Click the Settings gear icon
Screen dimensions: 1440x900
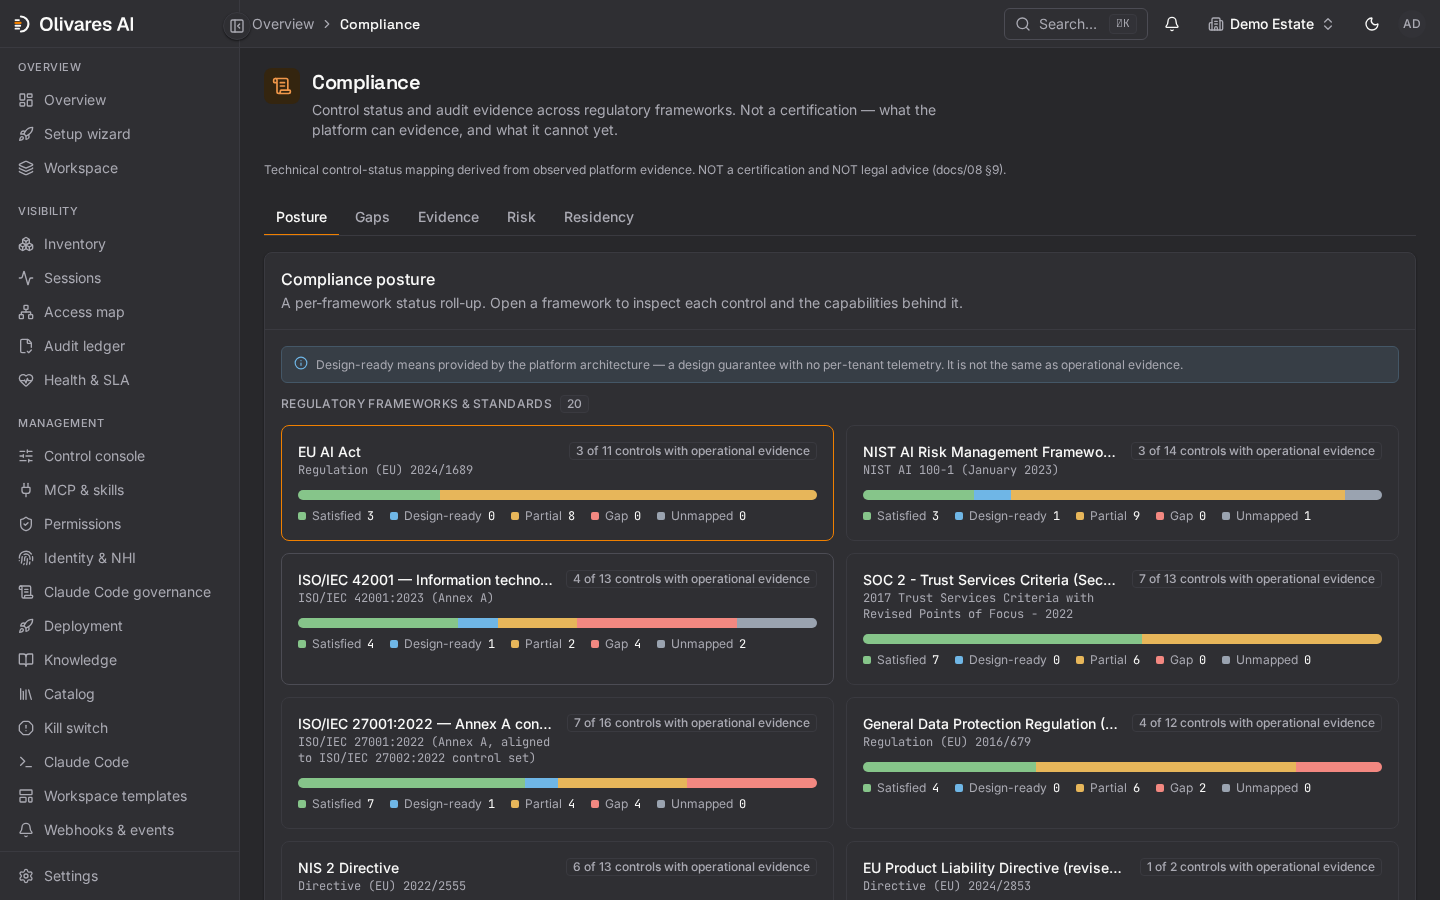[26, 876]
